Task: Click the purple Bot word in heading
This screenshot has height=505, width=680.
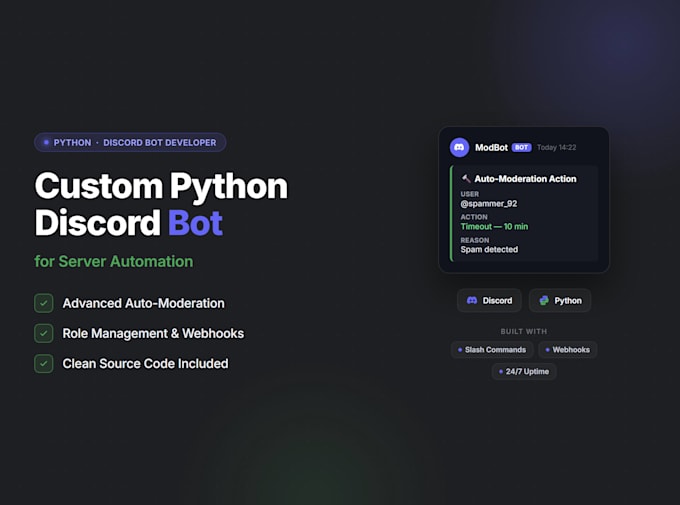Action: coord(195,223)
